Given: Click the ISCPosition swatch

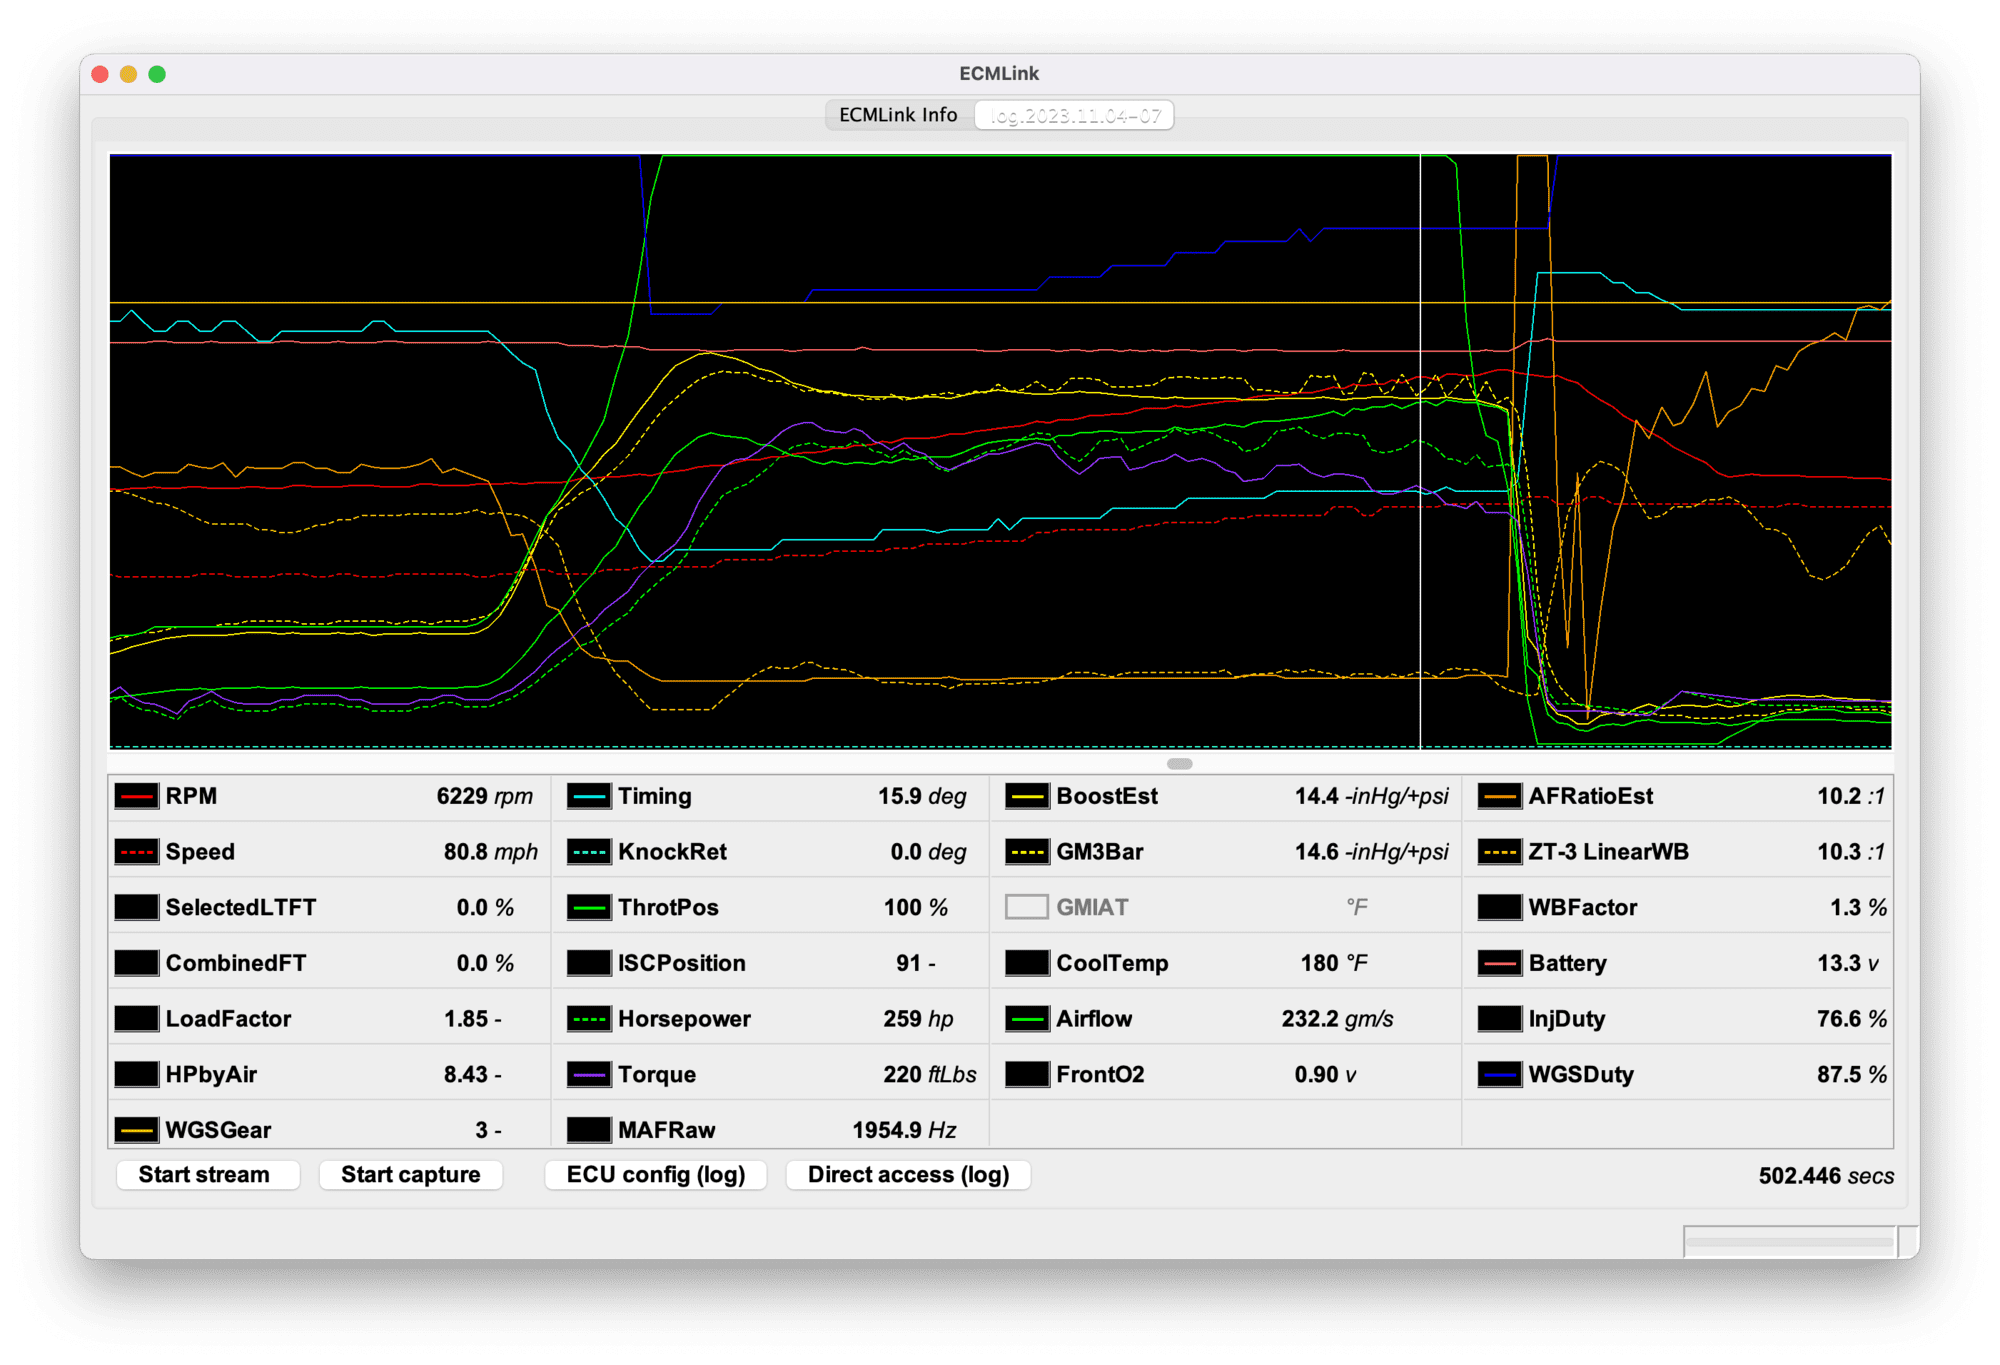Looking at the screenshot, I should [x=589, y=963].
